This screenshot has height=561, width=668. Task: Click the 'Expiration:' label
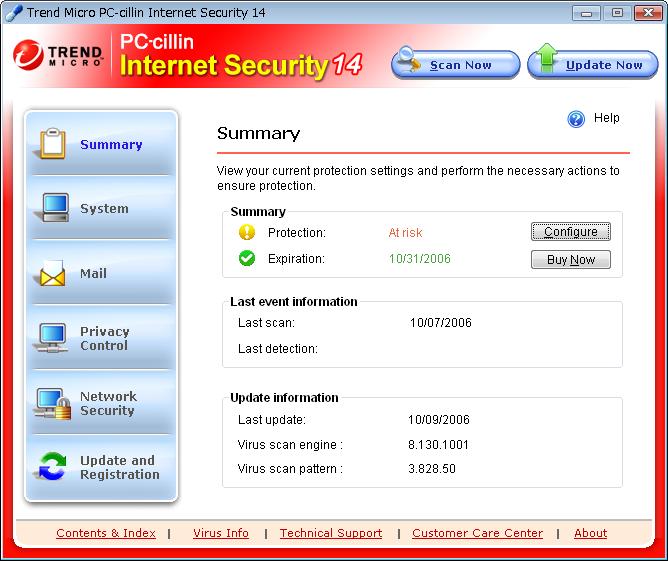(x=296, y=259)
